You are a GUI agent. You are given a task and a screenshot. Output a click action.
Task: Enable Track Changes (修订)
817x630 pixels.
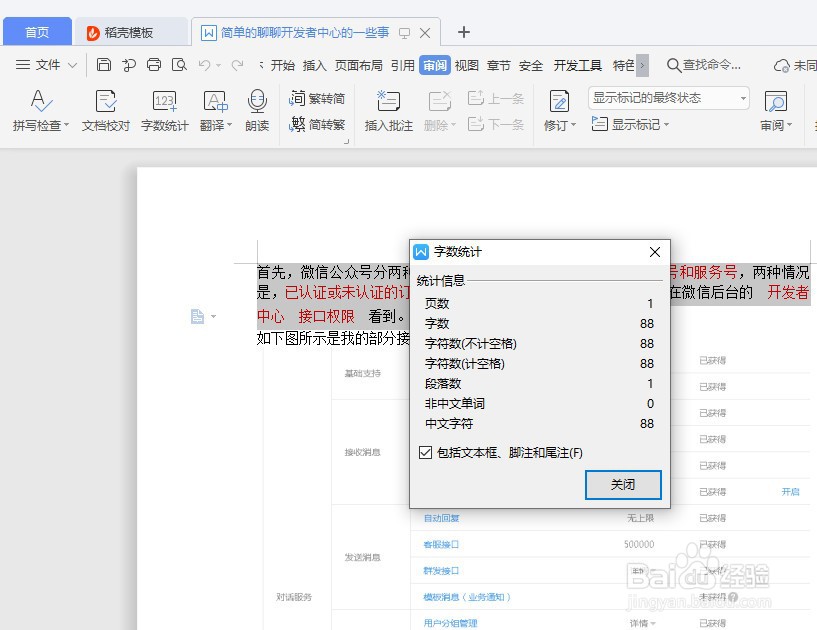coord(559,103)
